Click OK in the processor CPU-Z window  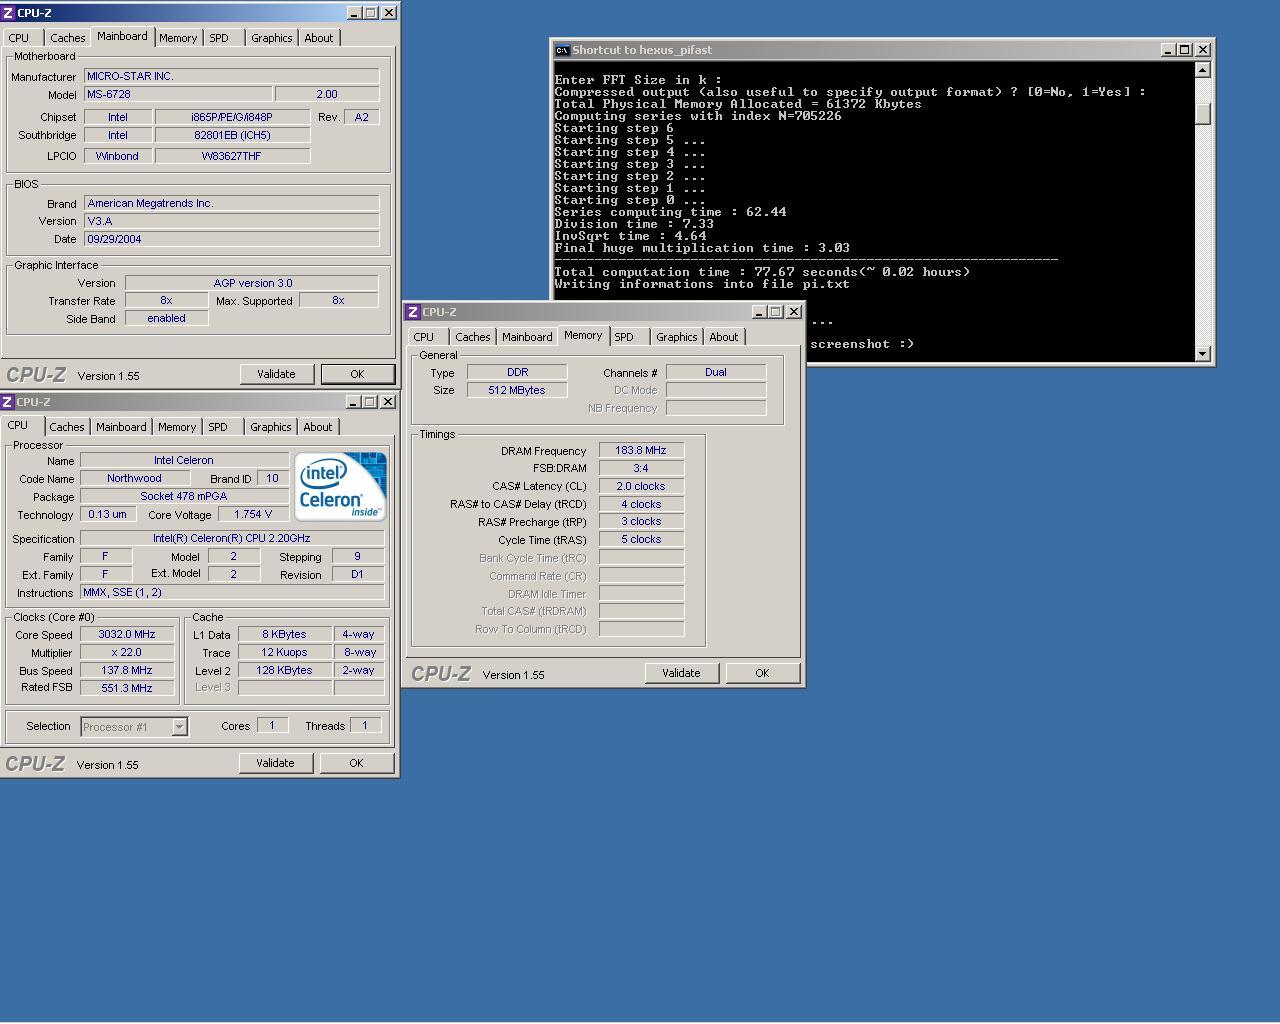point(356,763)
